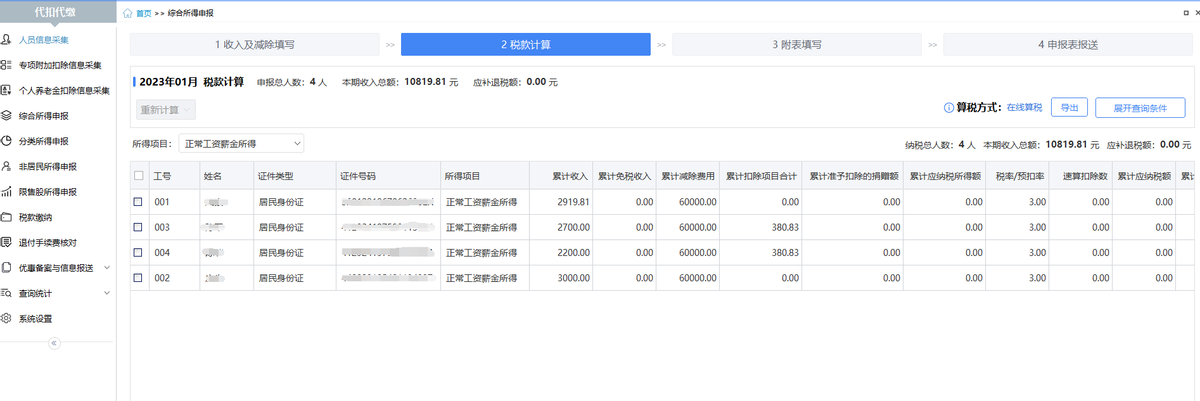The height and width of the screenshot is (401, 1200).
Task: Click the 优惠备案与信息报送 sidebar icon
Action: [7, 268]
